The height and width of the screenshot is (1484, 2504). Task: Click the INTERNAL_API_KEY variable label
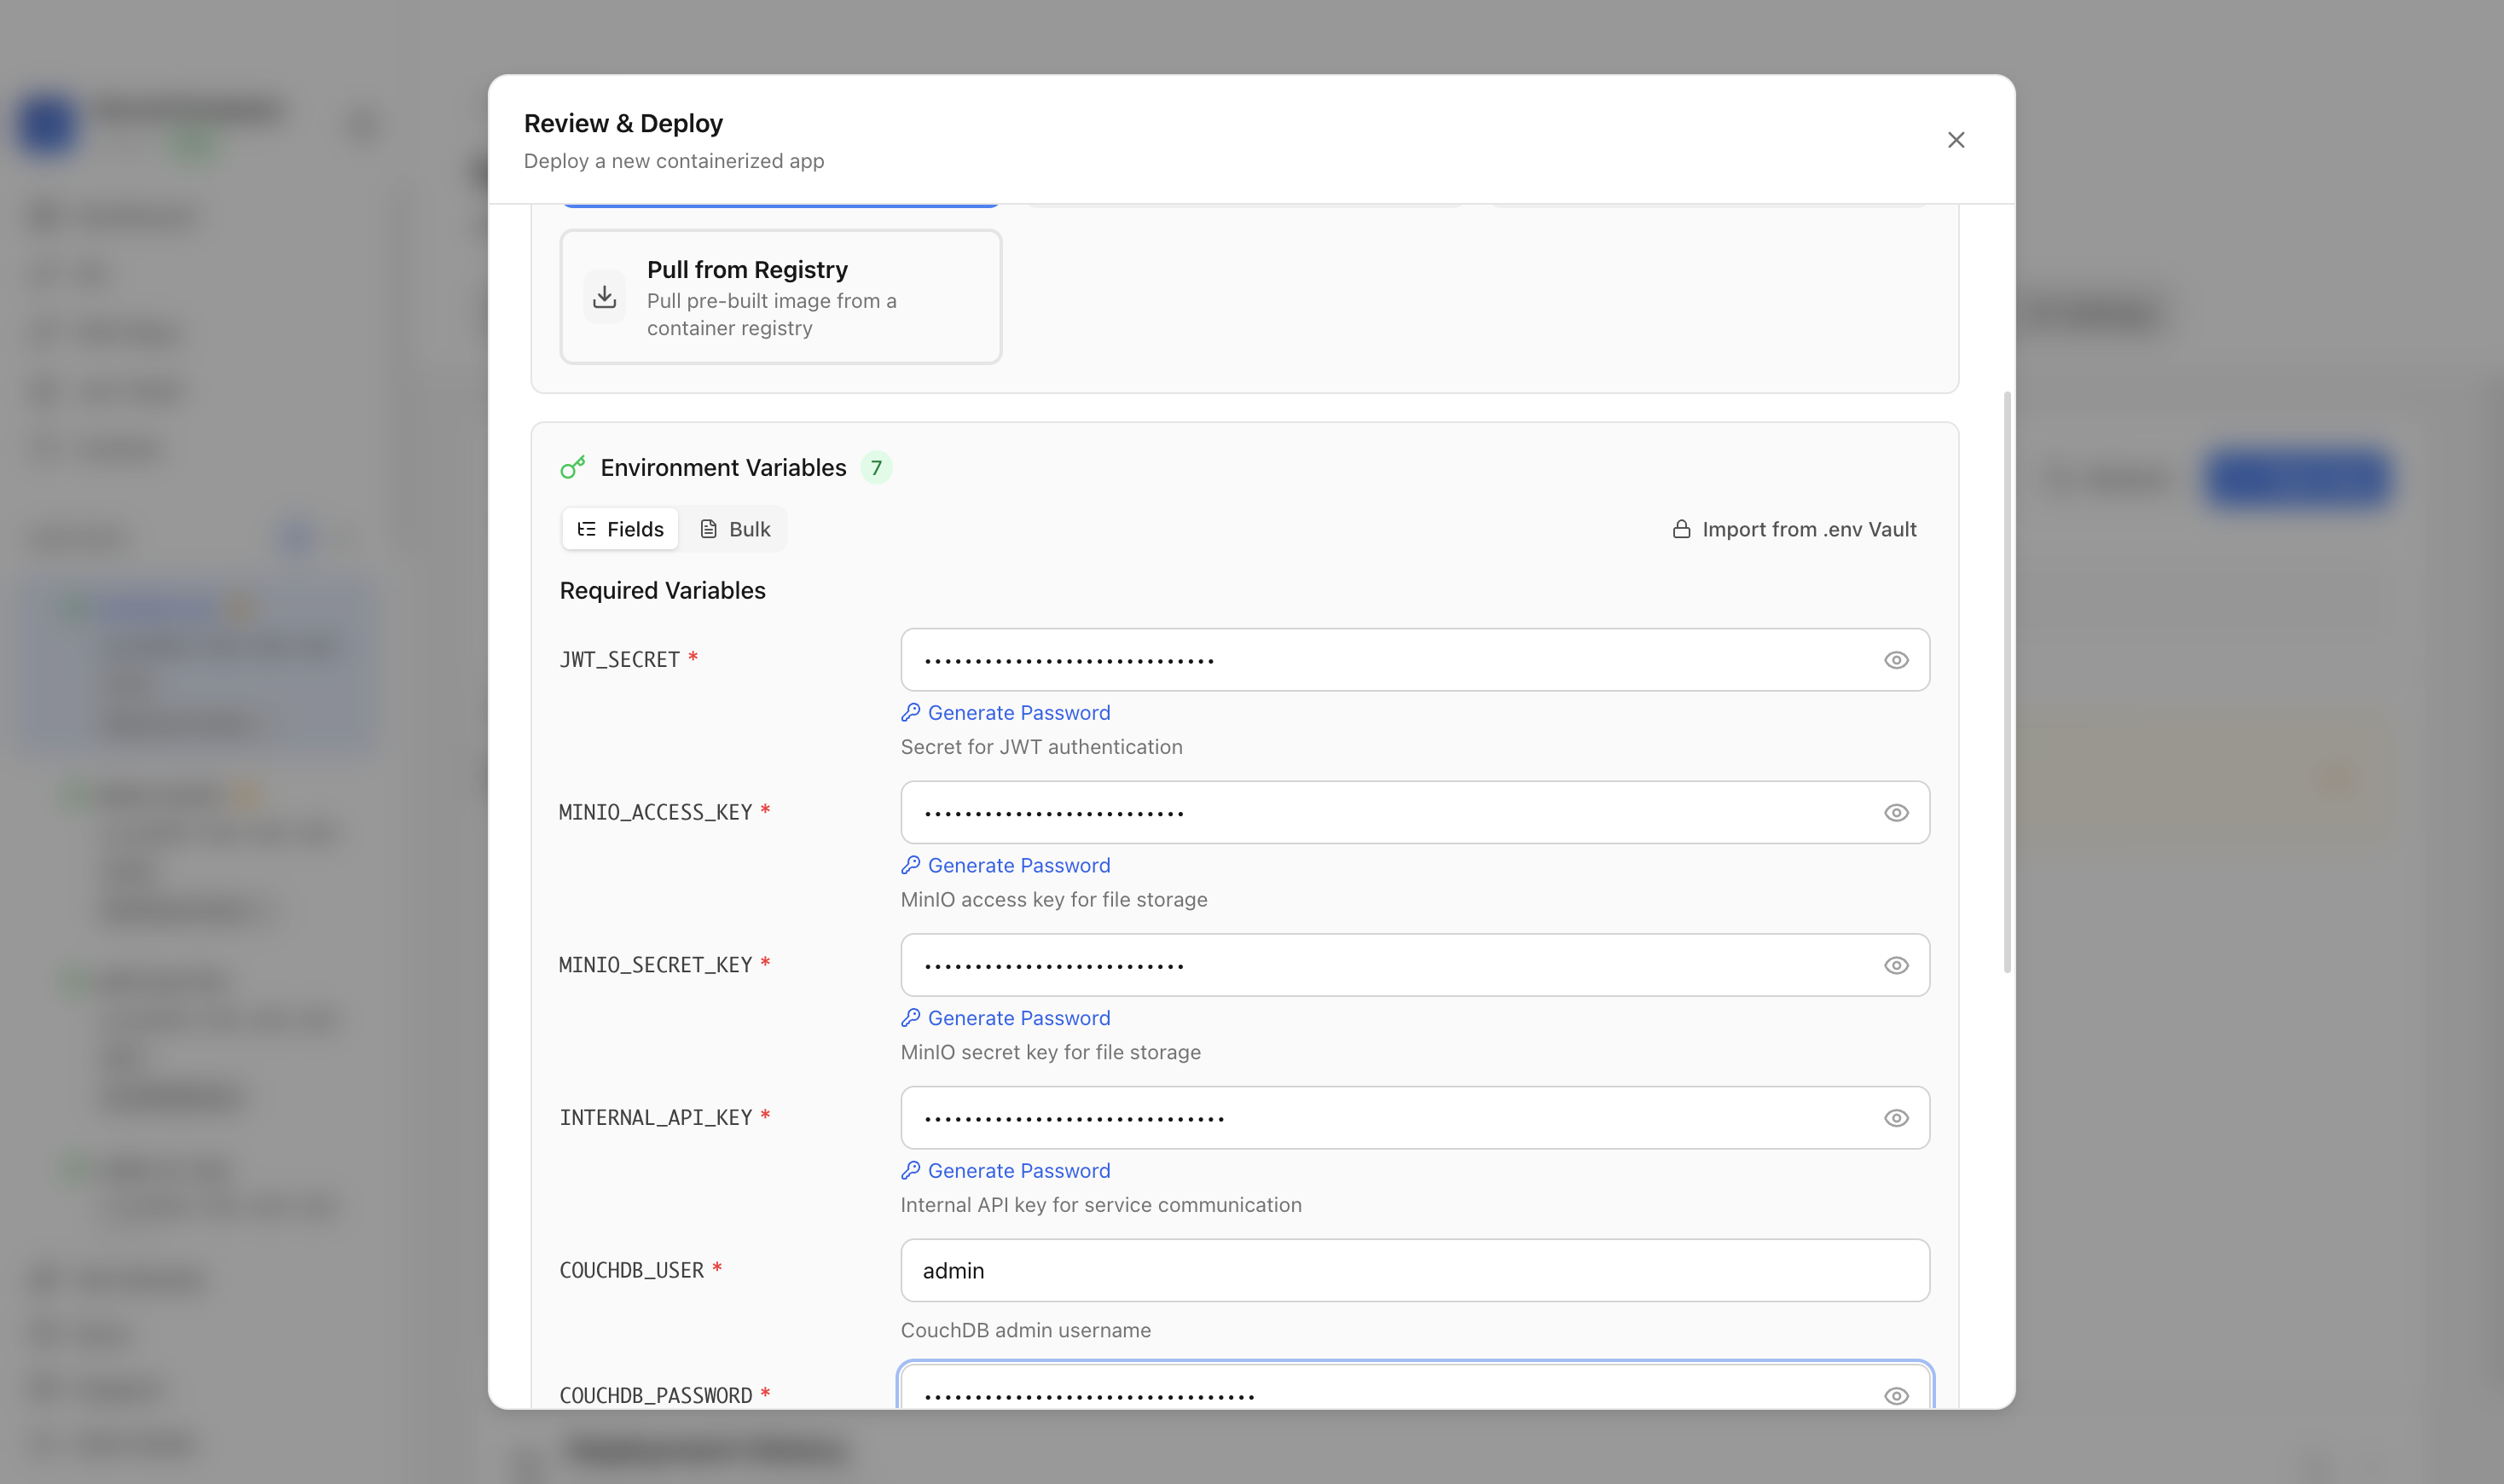655,1118
